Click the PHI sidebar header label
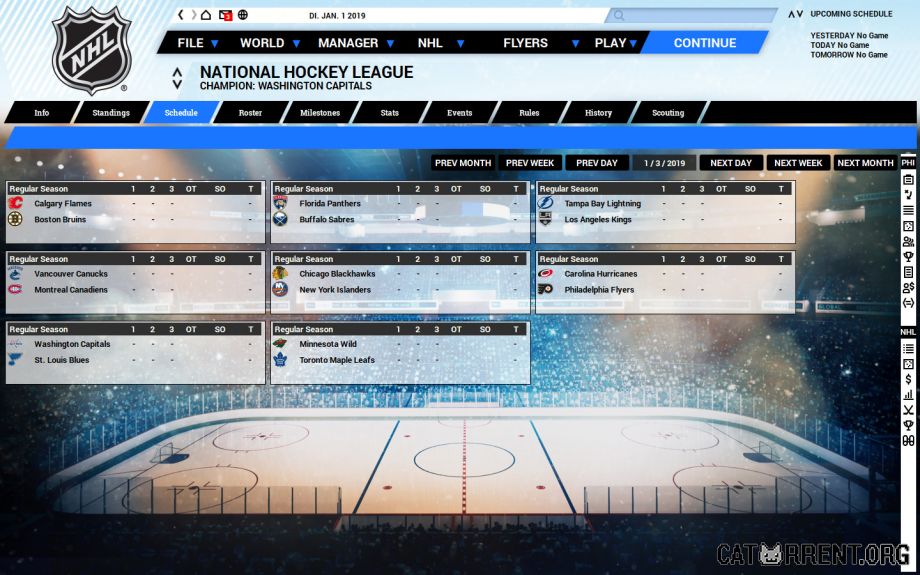920x575 pixels. pos(908,163)
